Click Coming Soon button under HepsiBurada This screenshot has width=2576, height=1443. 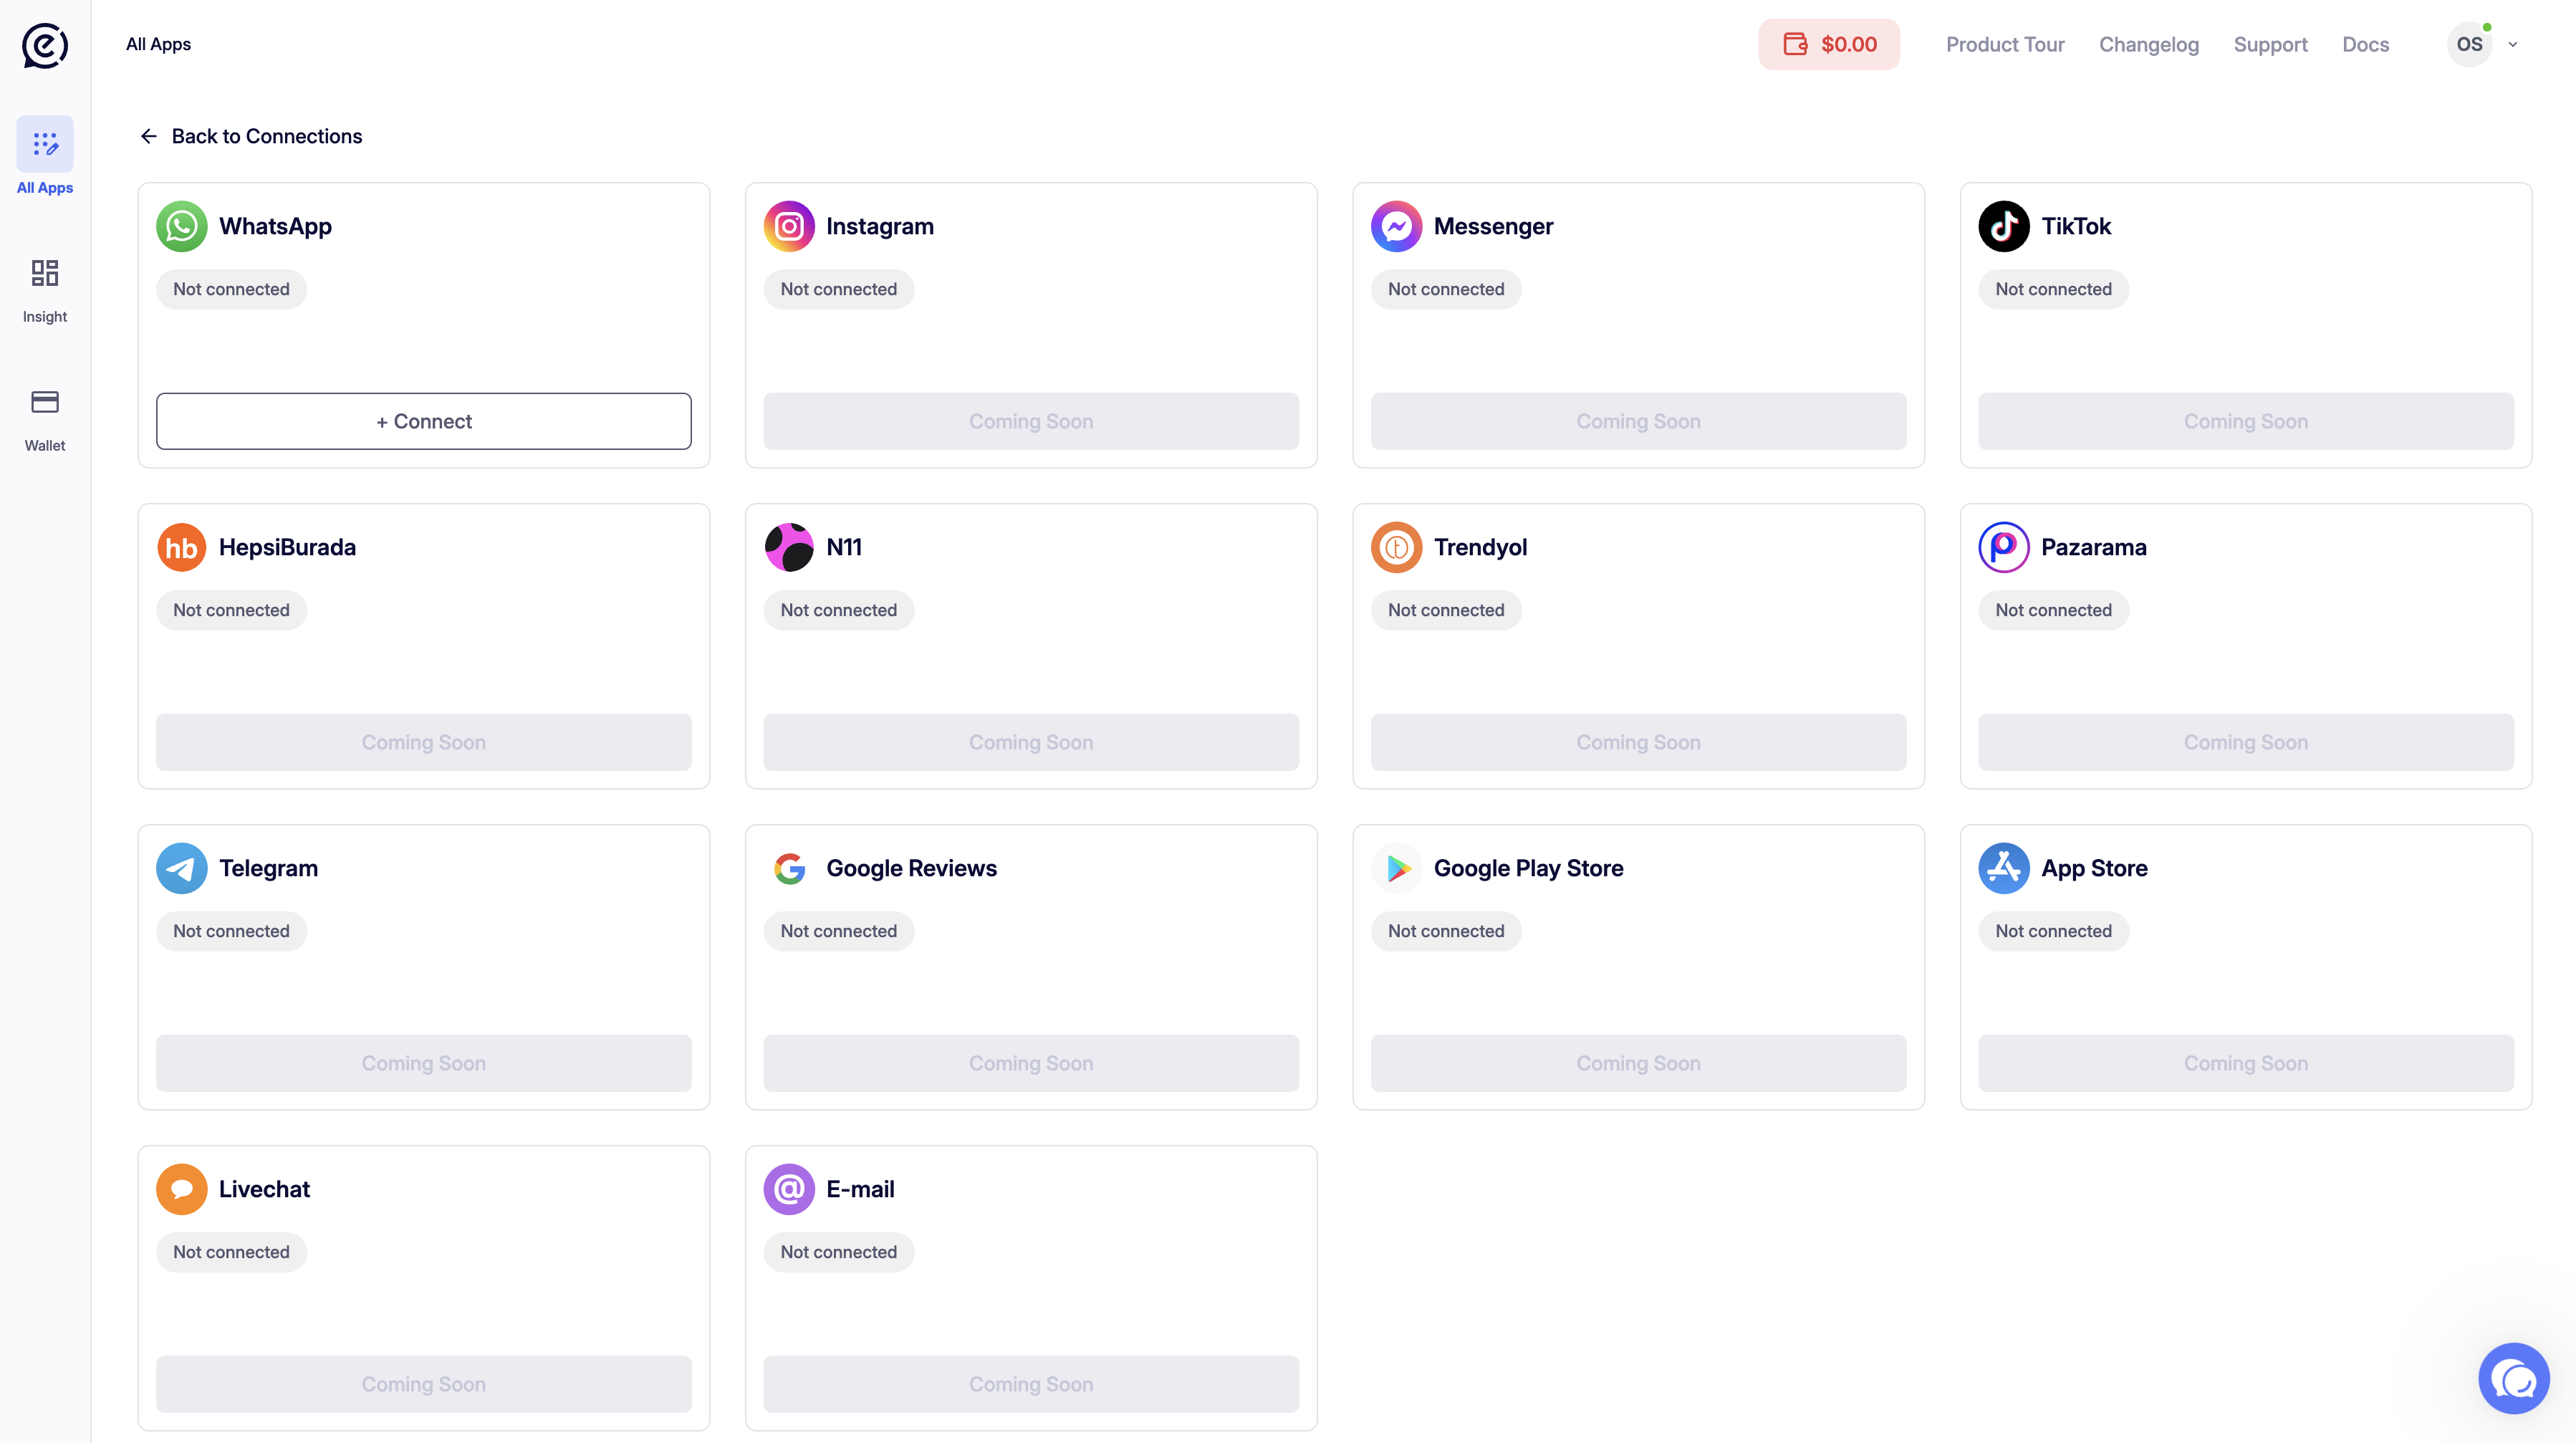coord(424,742)
